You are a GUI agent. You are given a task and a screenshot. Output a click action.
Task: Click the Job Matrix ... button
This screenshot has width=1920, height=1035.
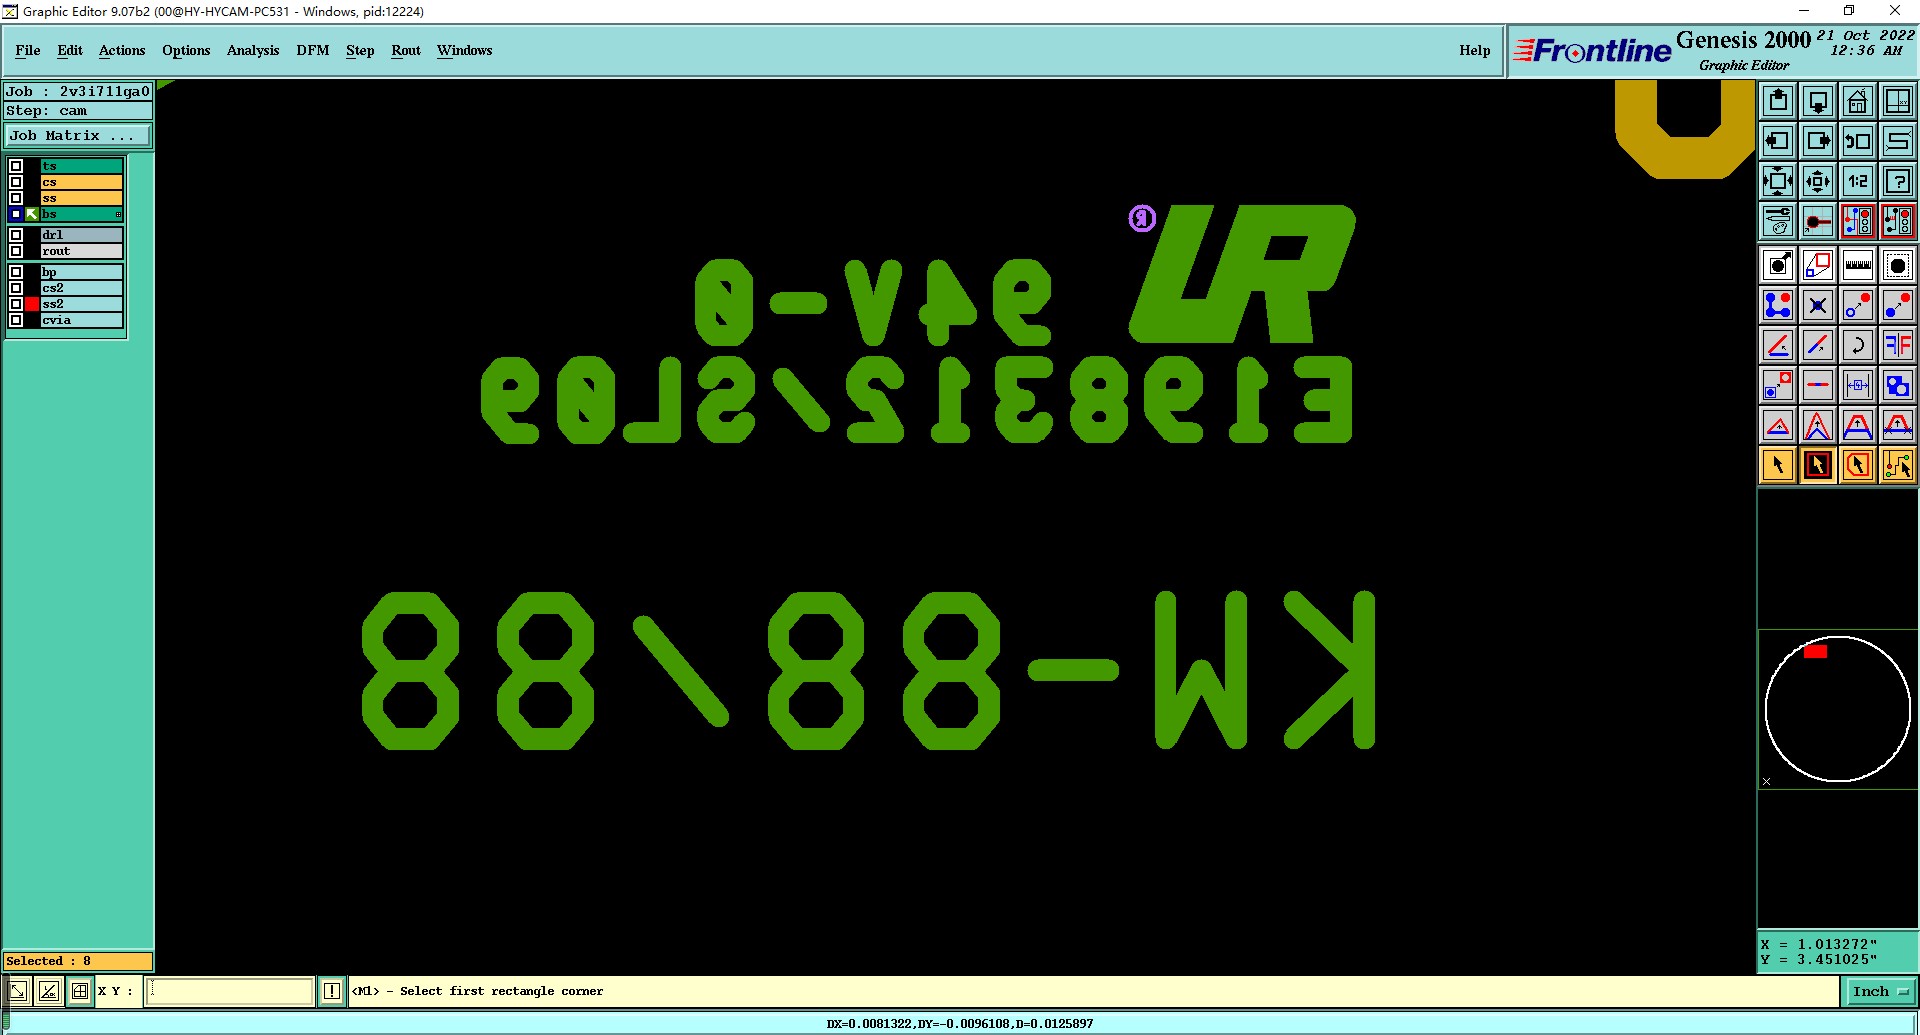click(78, 136)
